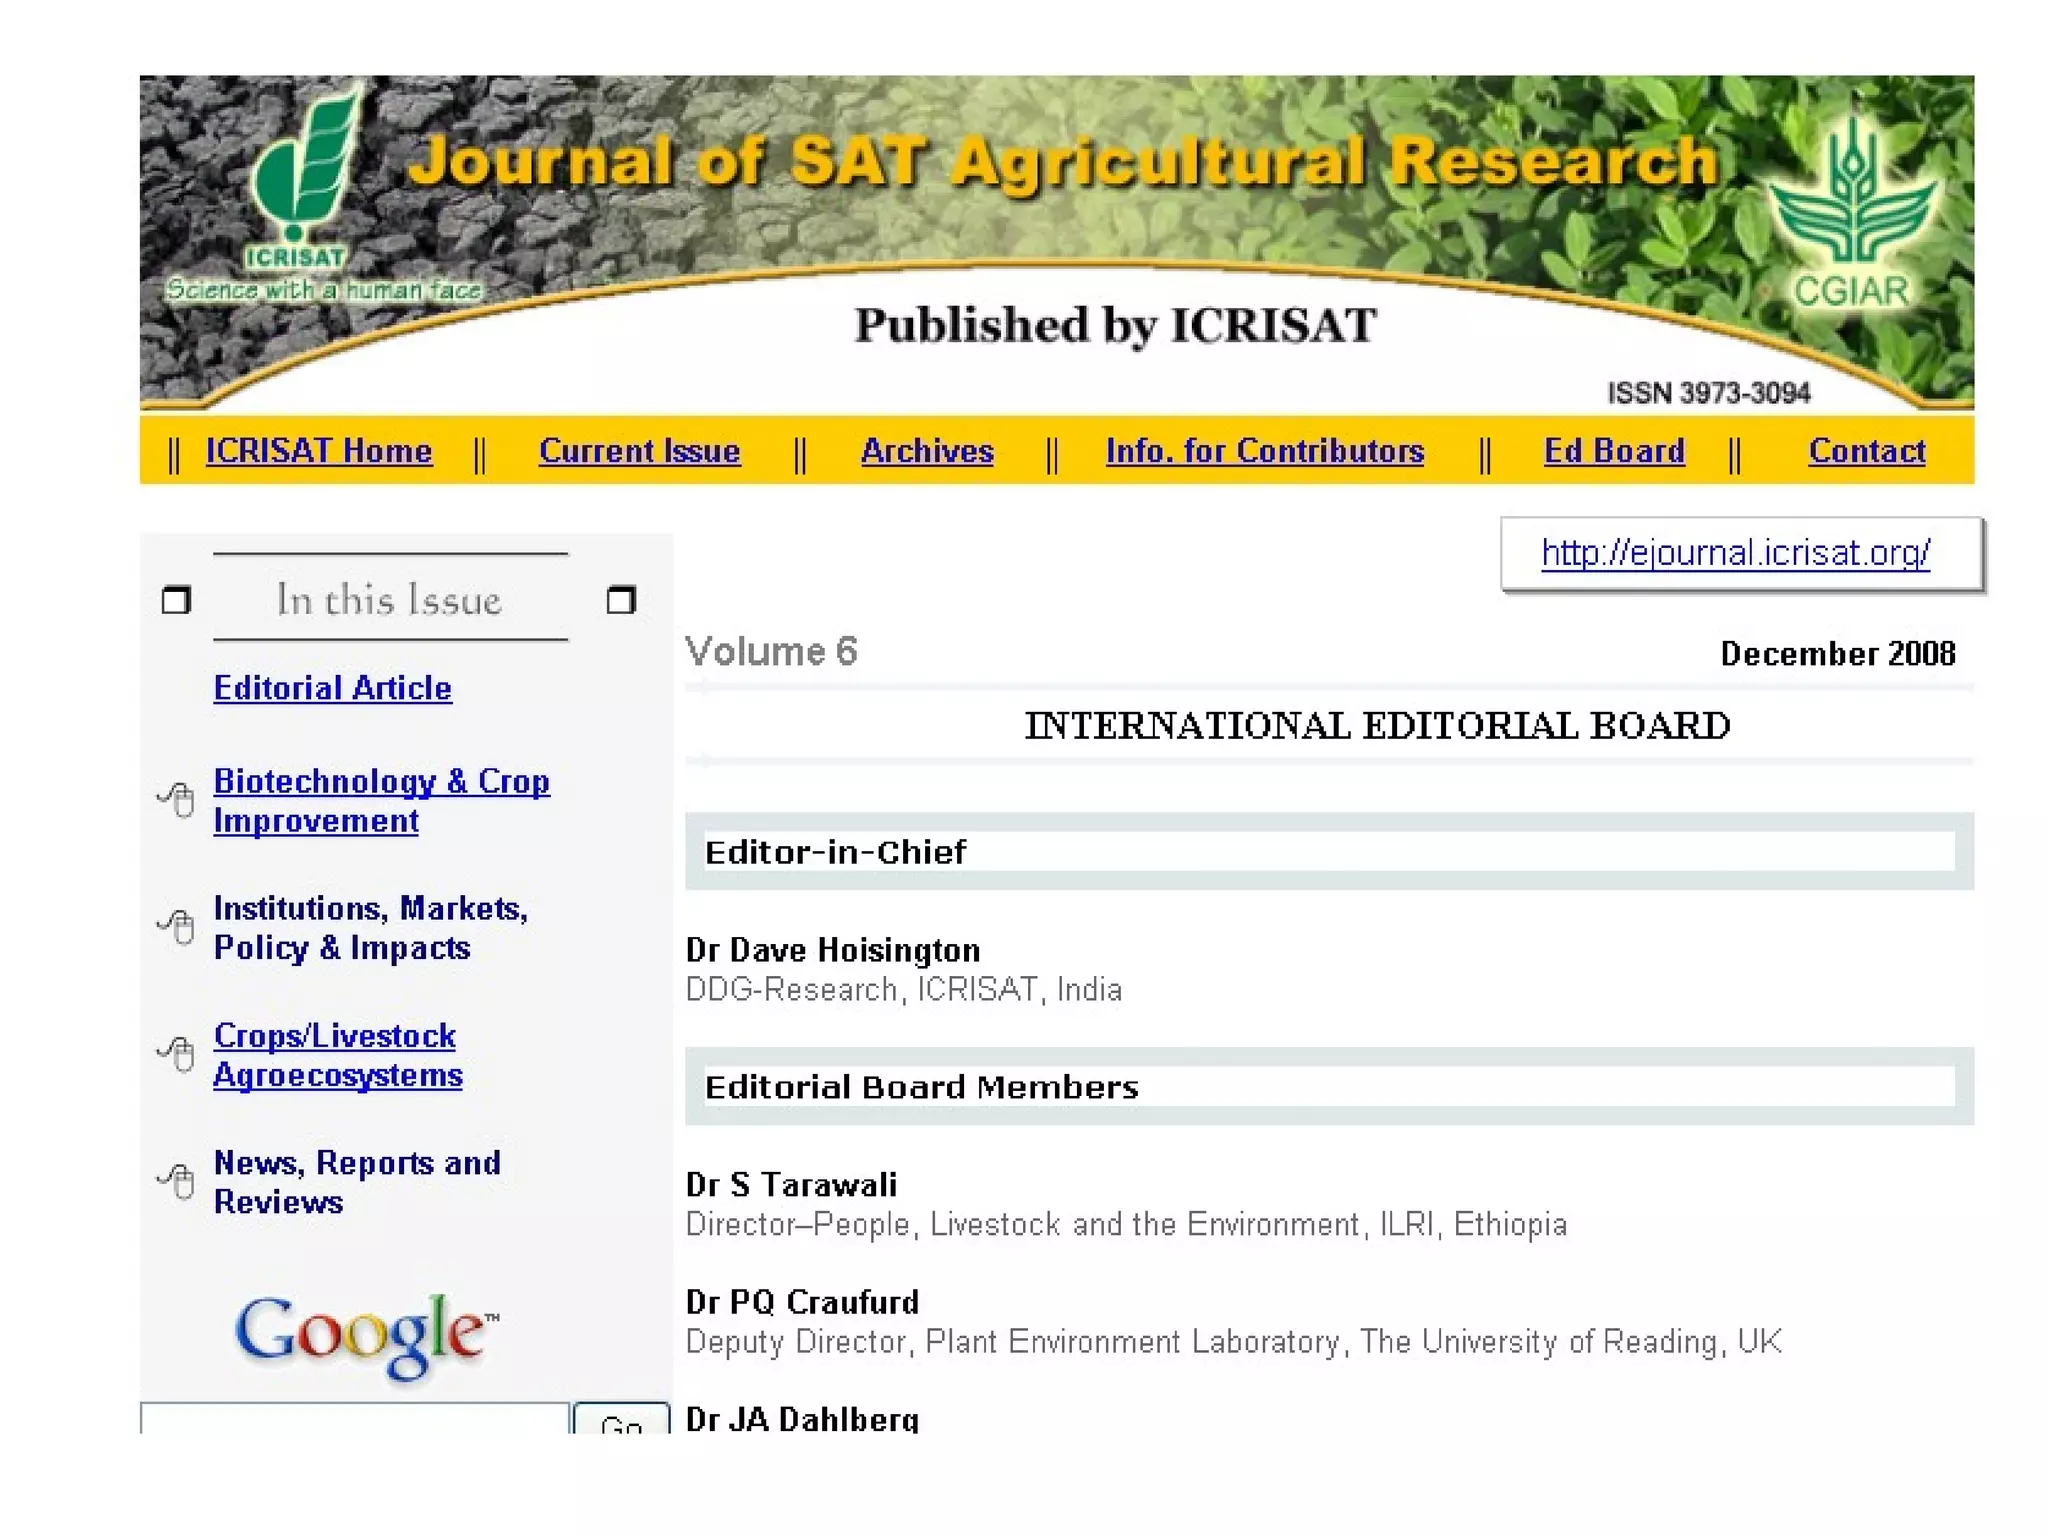Click square icon right of In this Issue
2048x1536 pixels.
coord(621,600)
